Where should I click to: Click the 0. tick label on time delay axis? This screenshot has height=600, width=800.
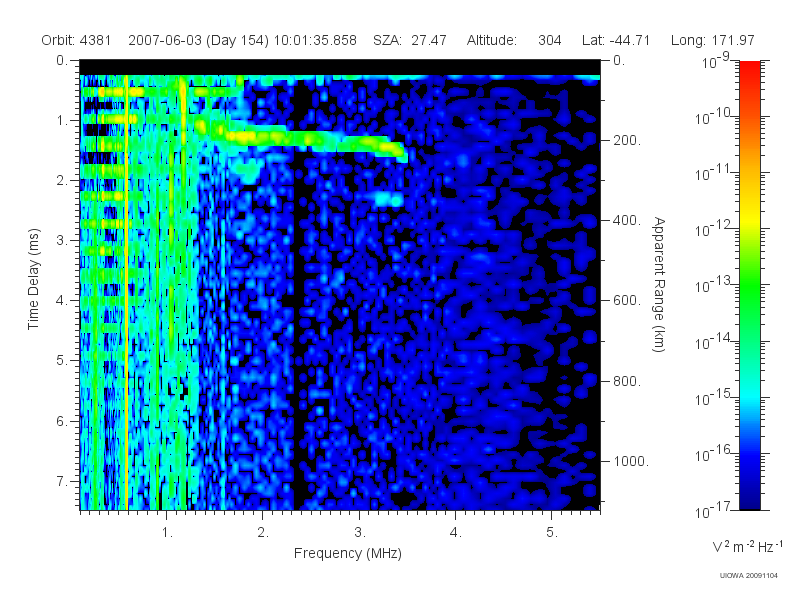coord(62,61)
